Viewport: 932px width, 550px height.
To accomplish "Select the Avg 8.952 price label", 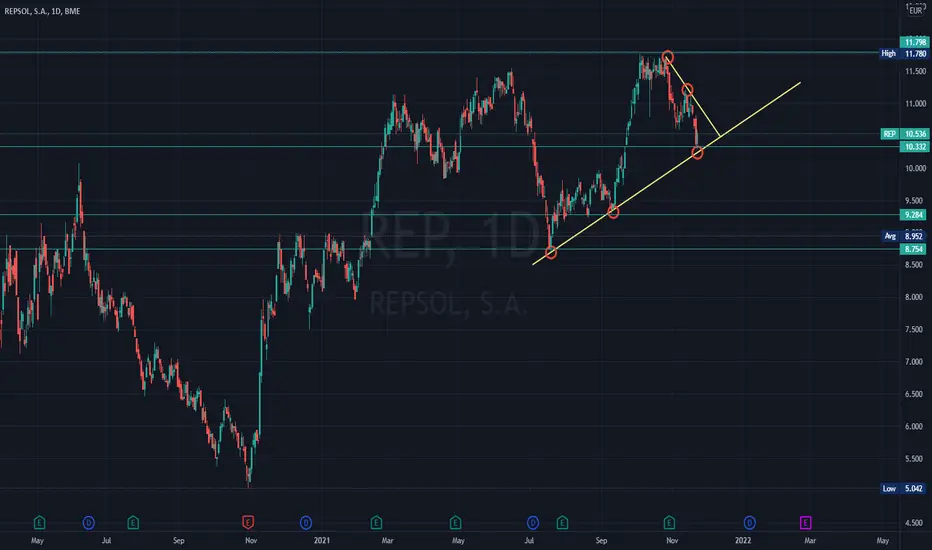I will click(x=903, y=236).
